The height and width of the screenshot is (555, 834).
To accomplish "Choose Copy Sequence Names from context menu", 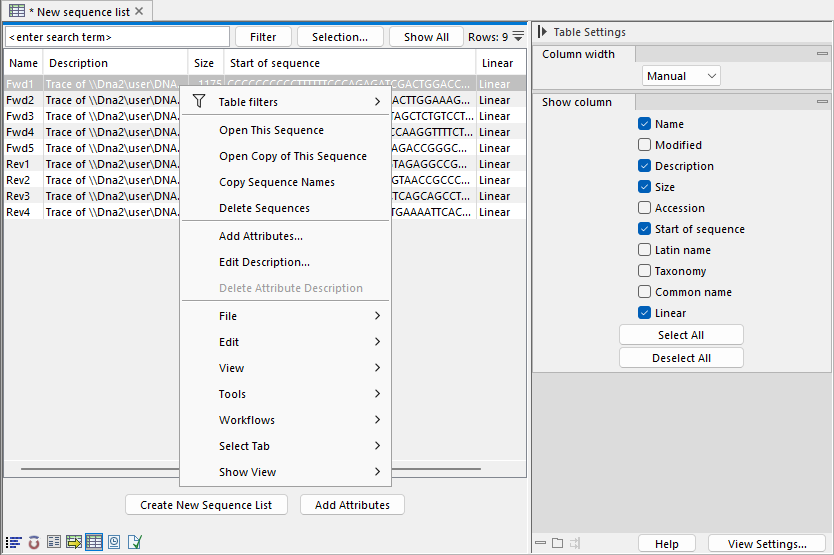I will (x=277, y=182).
